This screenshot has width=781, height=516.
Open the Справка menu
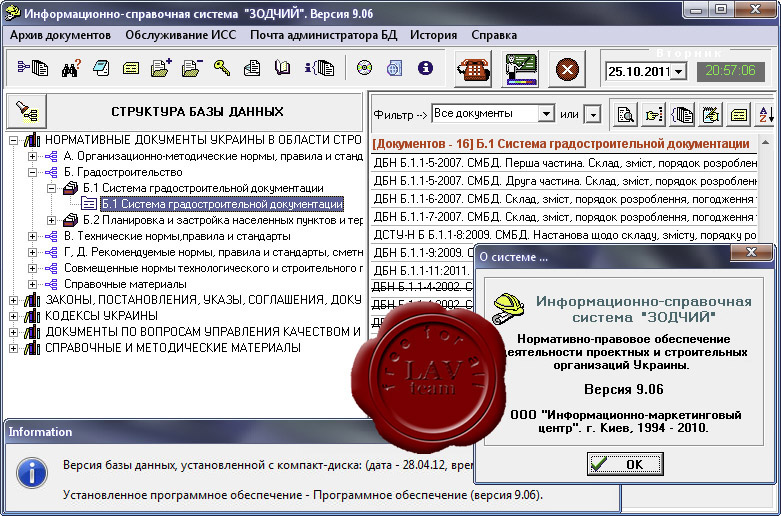coord(494,35)
